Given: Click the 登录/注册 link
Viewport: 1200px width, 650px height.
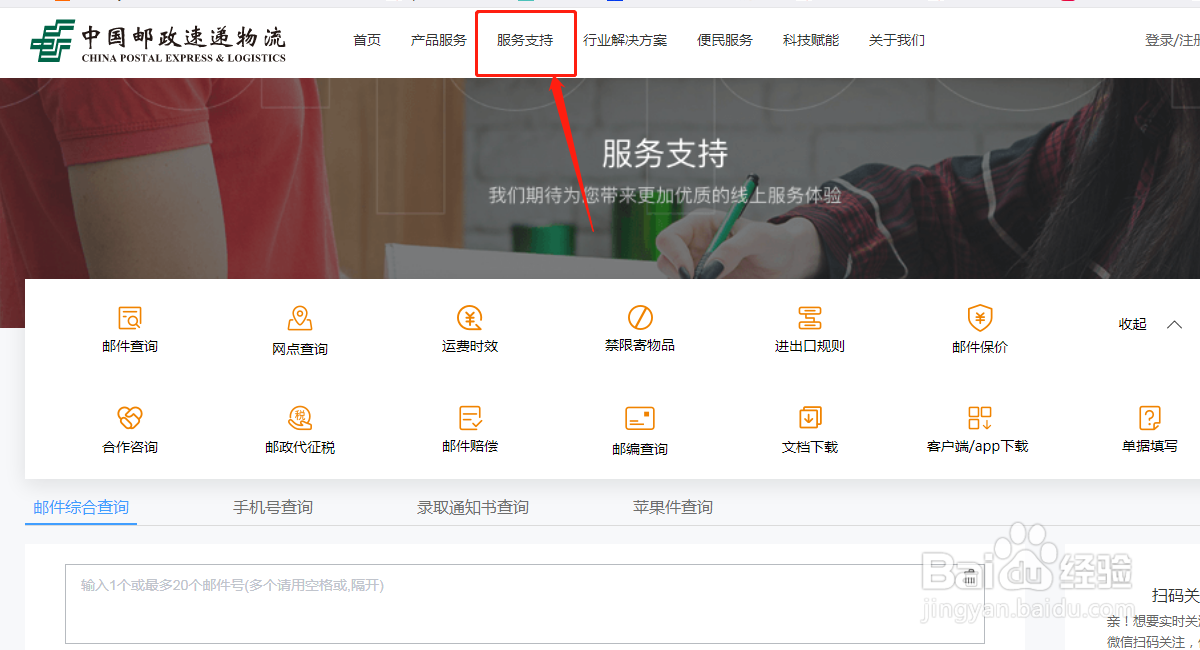Looking at the screenshot, I should click(x=1170, y=40).
